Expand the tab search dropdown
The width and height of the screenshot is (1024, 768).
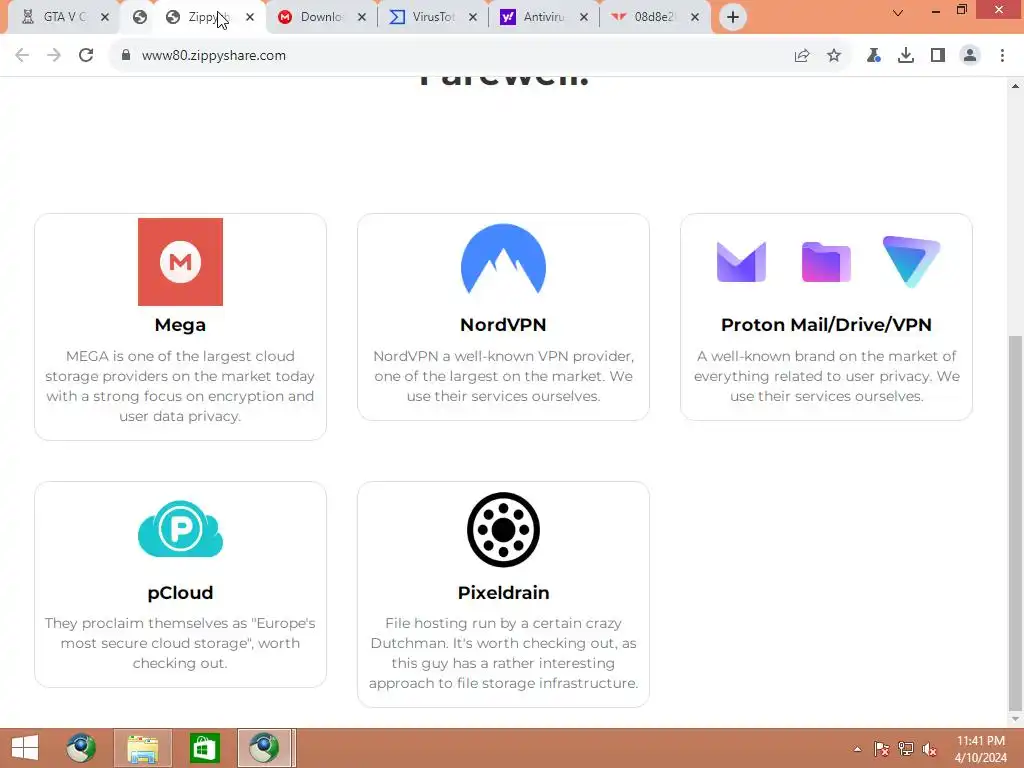(x=898, y=13)
